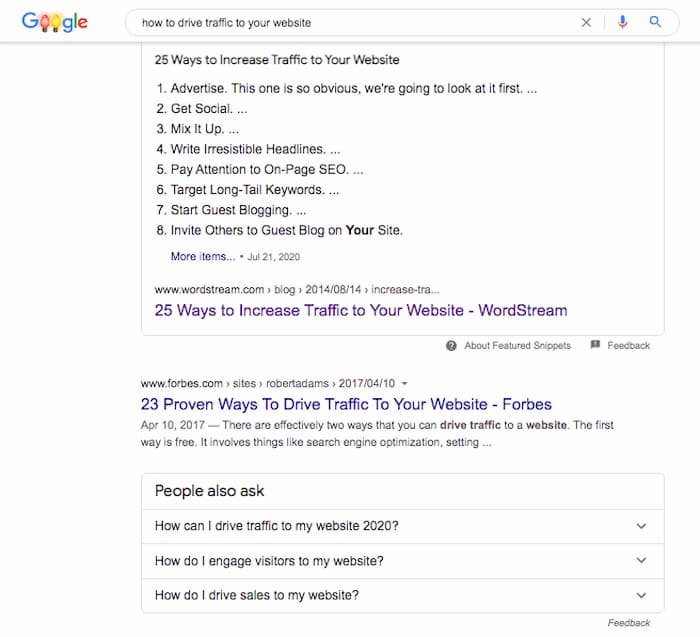
Task: Clear the search query with X icon
Action: 586,22
